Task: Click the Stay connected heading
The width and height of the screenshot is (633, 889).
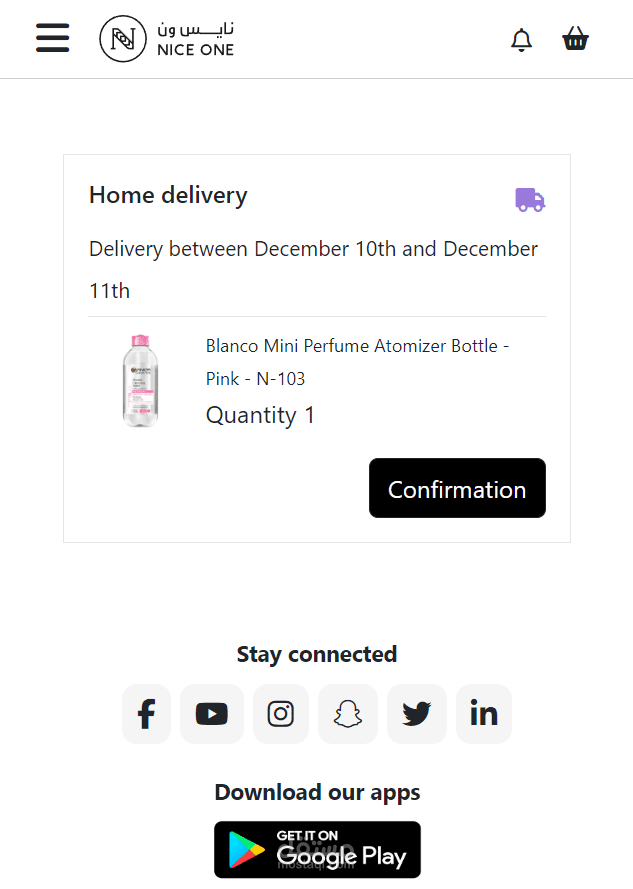Action: click(317, 654)
